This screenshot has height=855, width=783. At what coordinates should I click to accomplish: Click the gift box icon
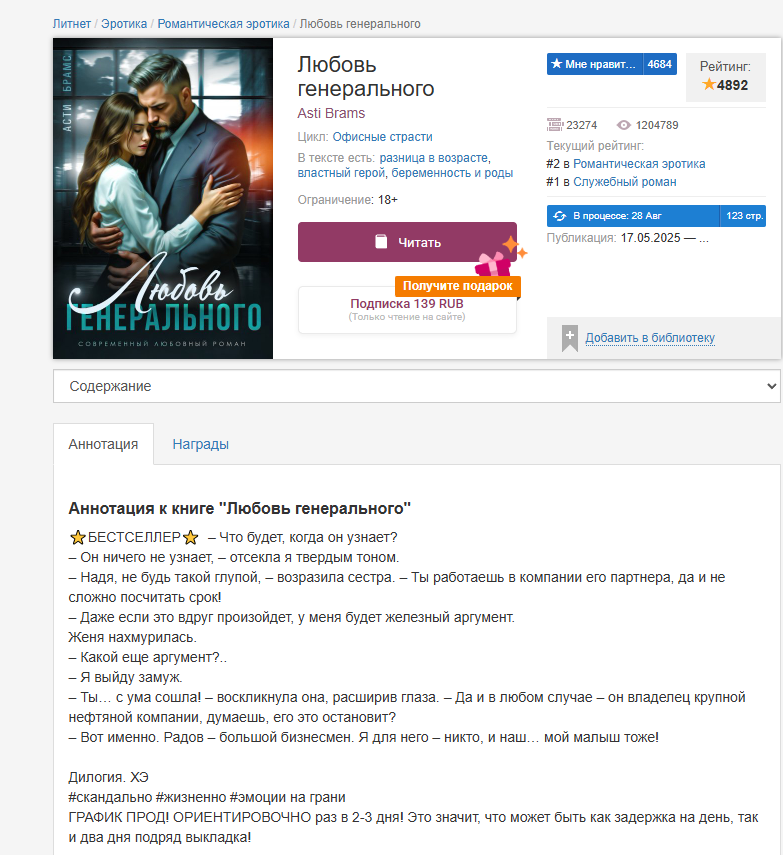tap(493, 264)
